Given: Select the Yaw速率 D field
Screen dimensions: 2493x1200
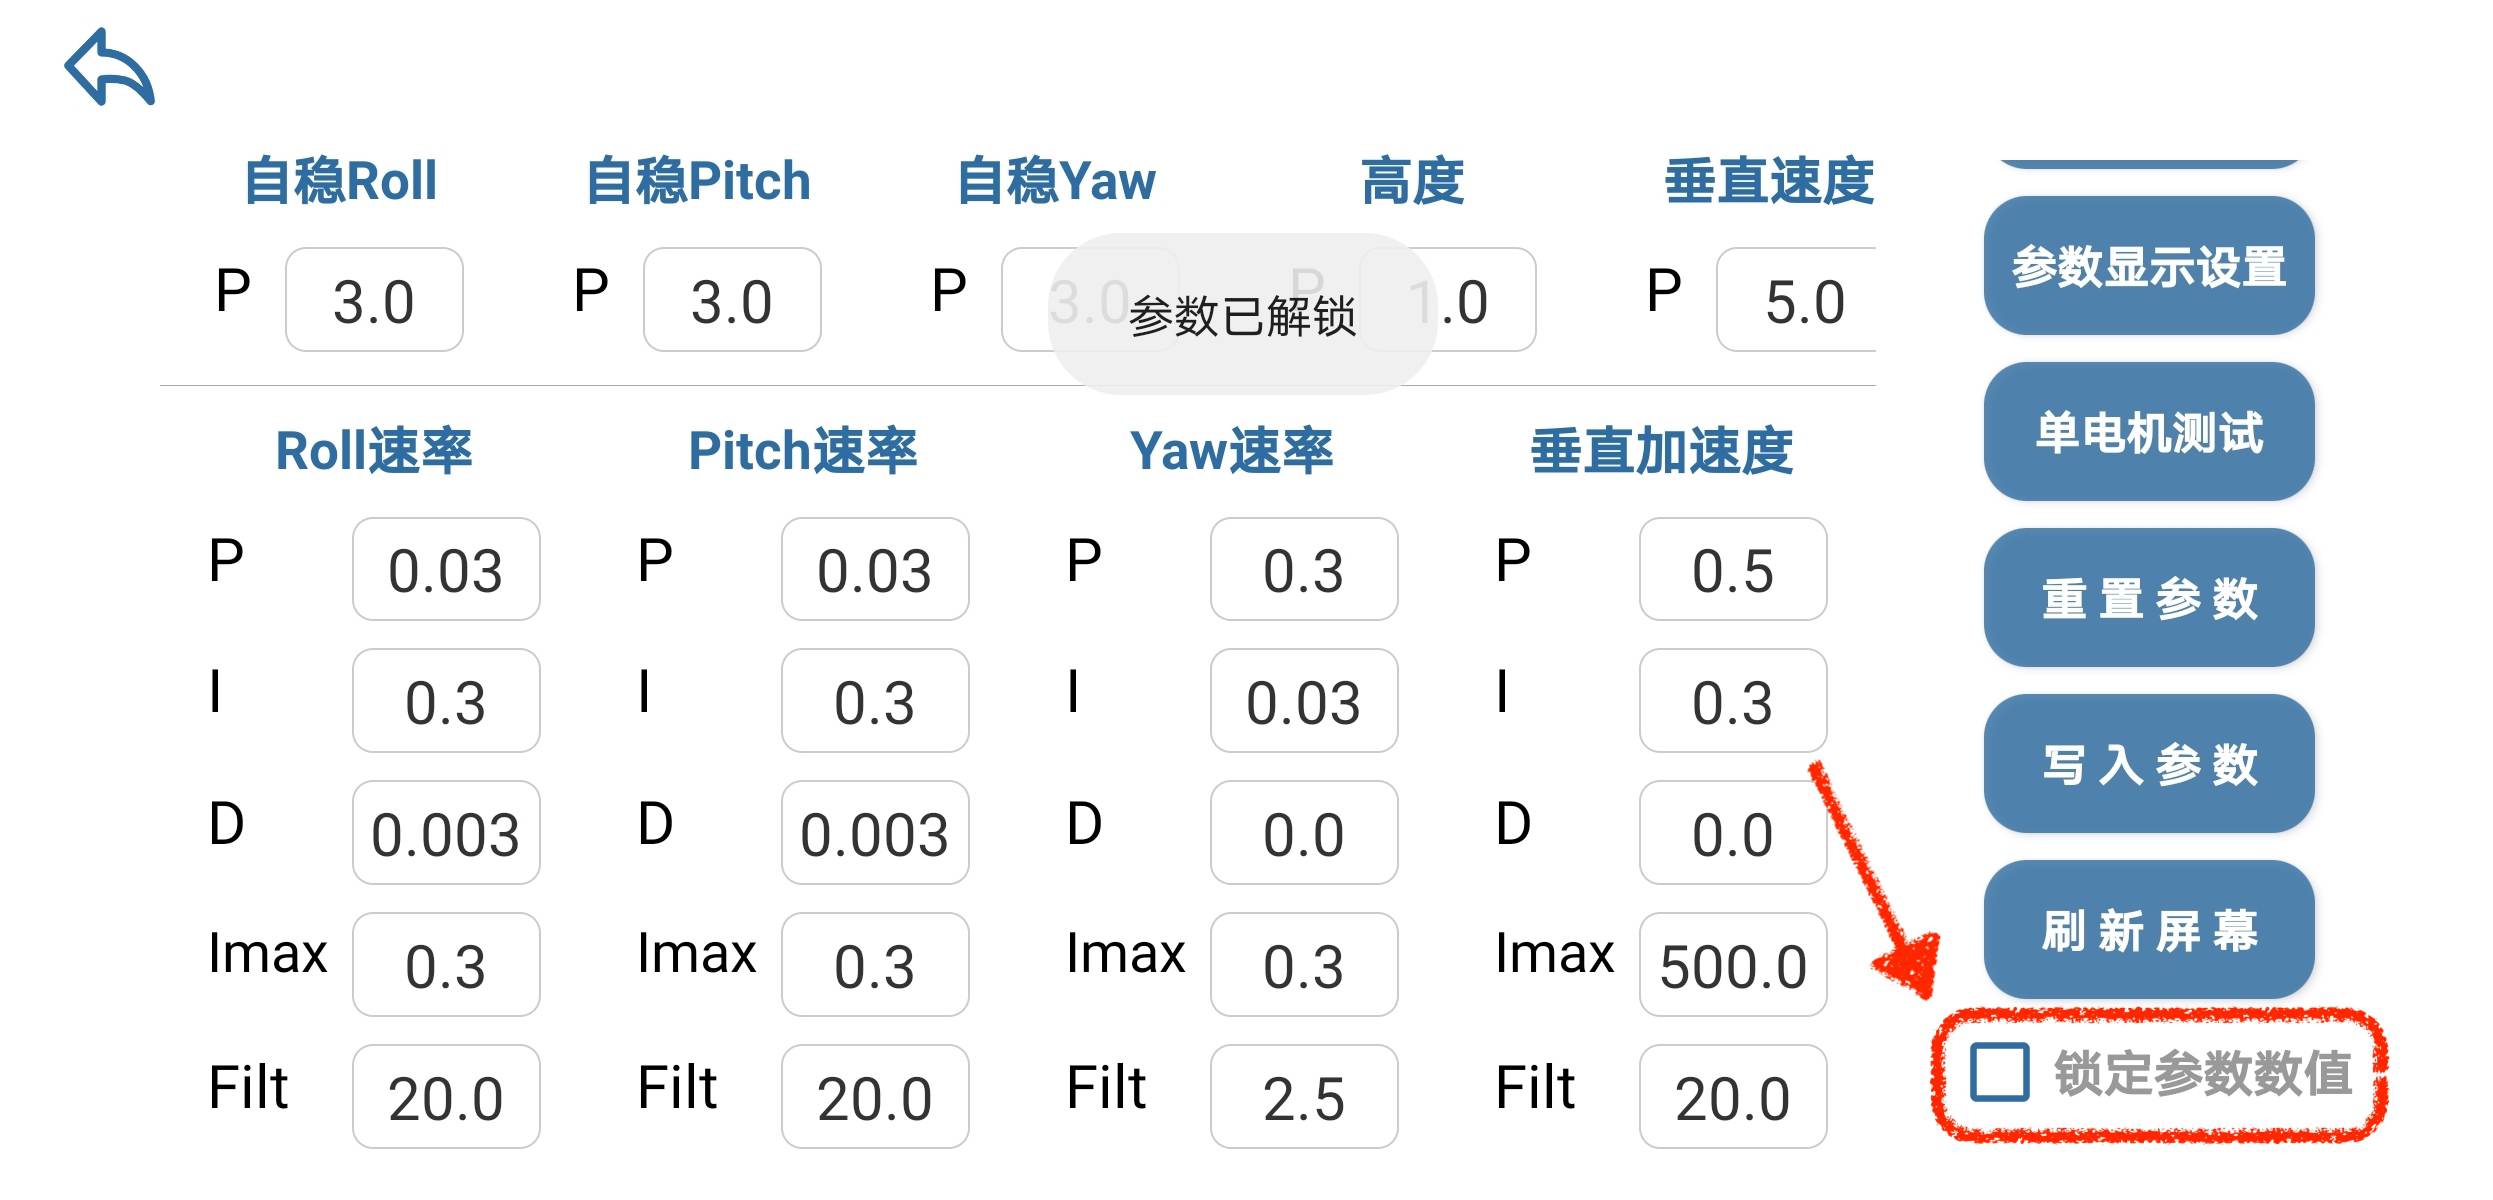Looking at the screenshot, I should (1304, 833).
